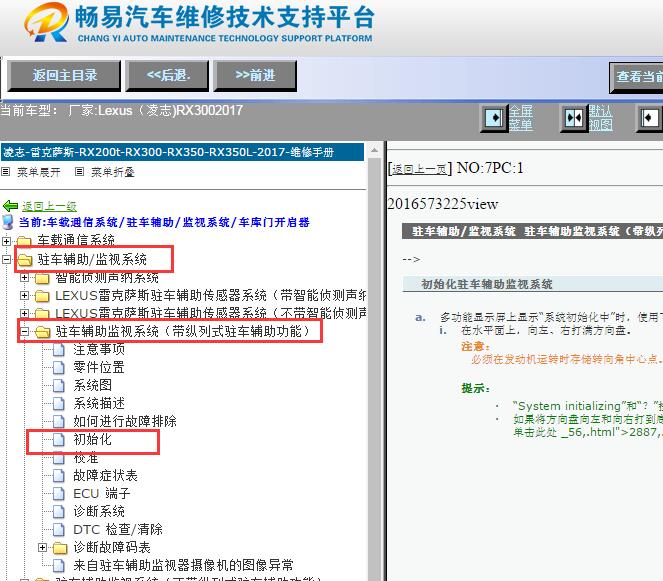Click the 智能侦测声纳系统 folder icon

click(x=42, y=278)
